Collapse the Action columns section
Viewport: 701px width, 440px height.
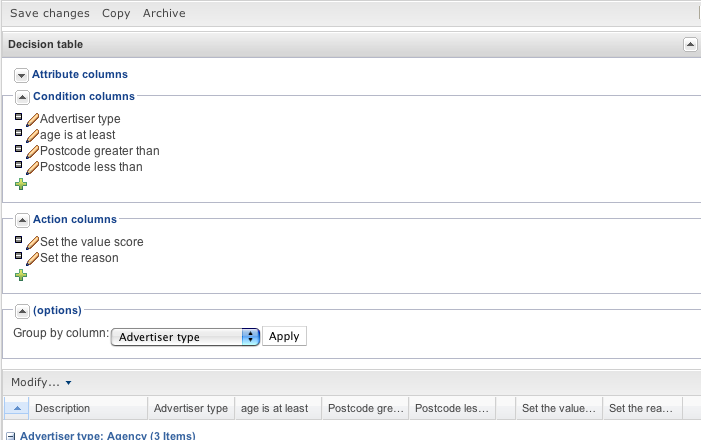[x=22, y=220]
